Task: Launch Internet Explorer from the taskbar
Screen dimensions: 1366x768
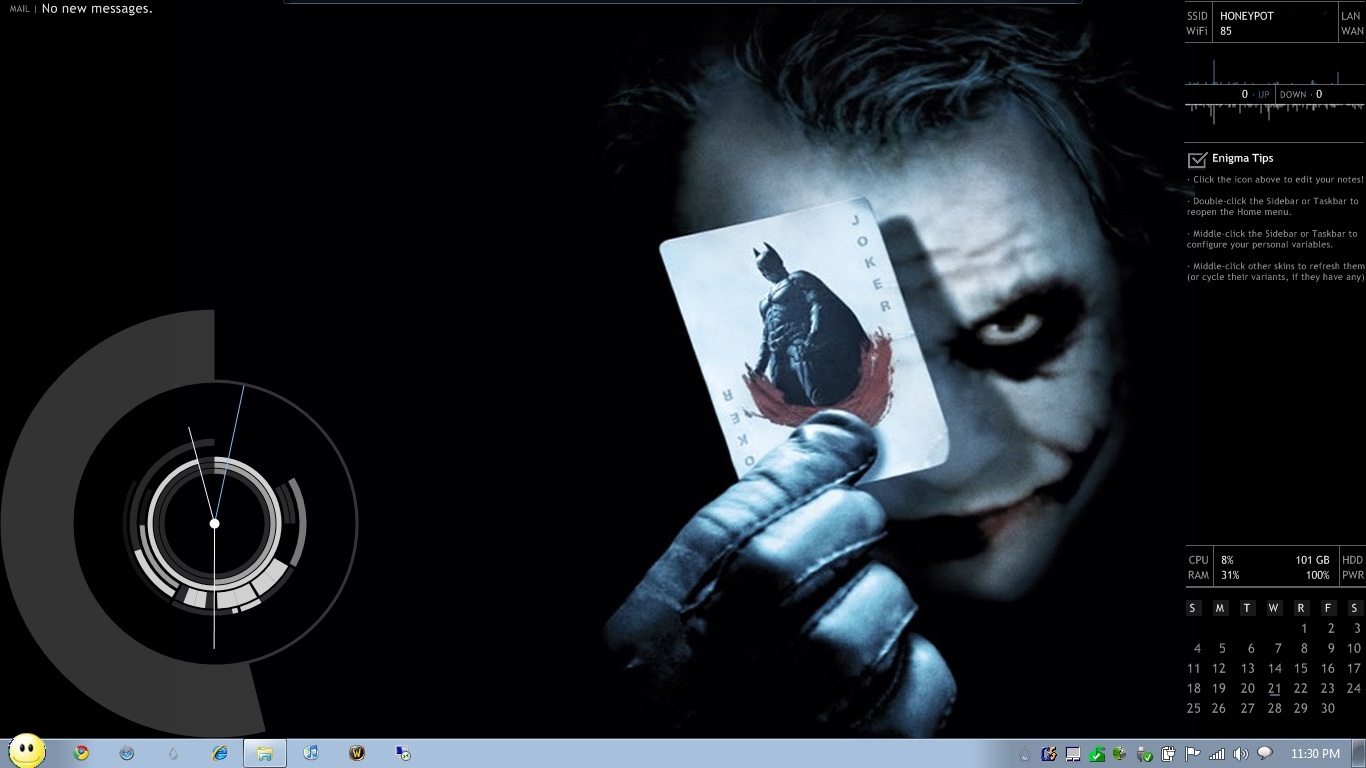Action: click(219, 753)
